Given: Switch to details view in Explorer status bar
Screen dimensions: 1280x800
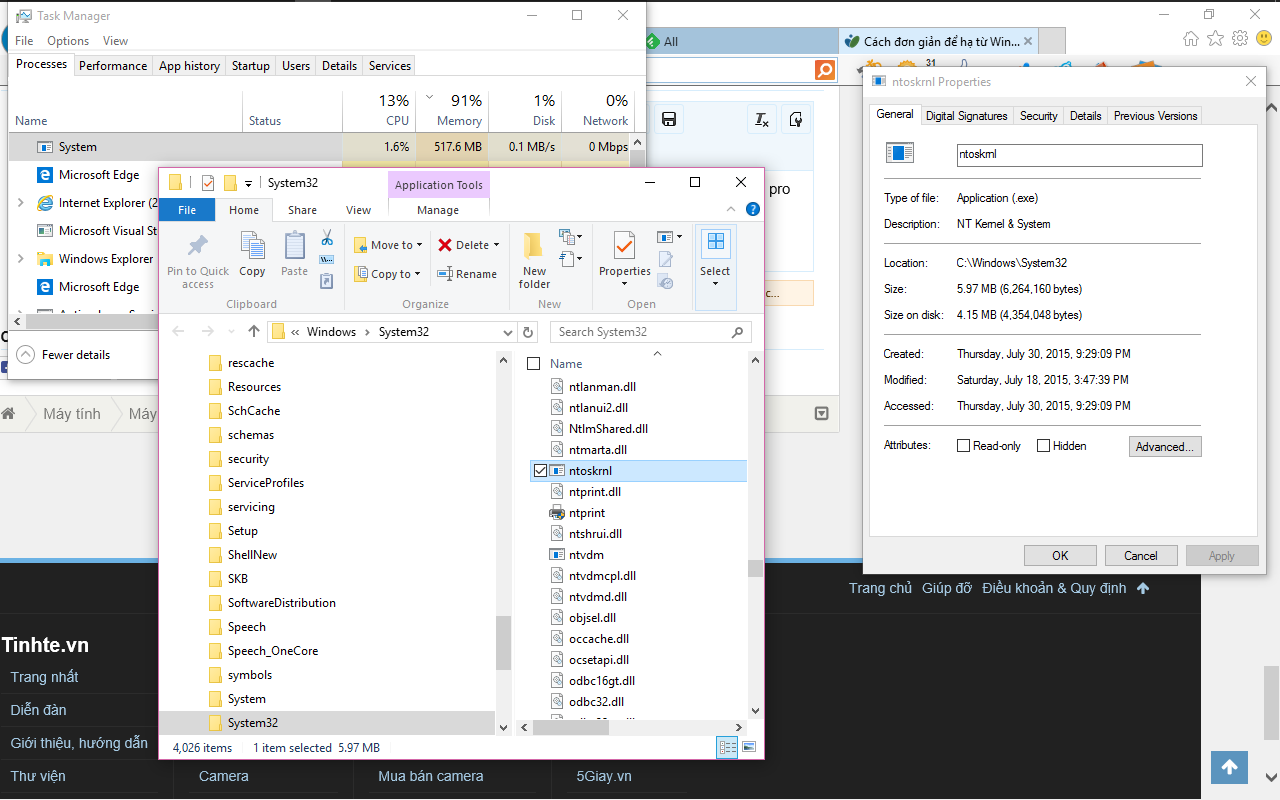Looking at the screenshot, I should [728, 747].
